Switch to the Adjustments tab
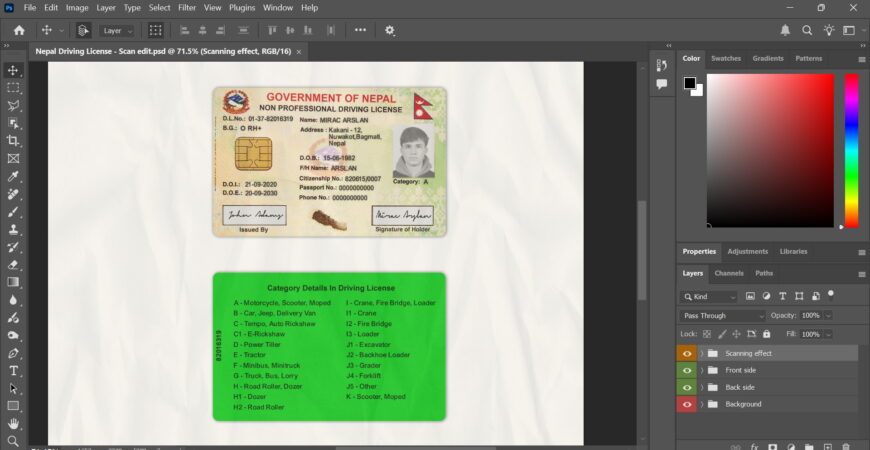This screenshot has height=450, width=870. click(x=747, y=251)
